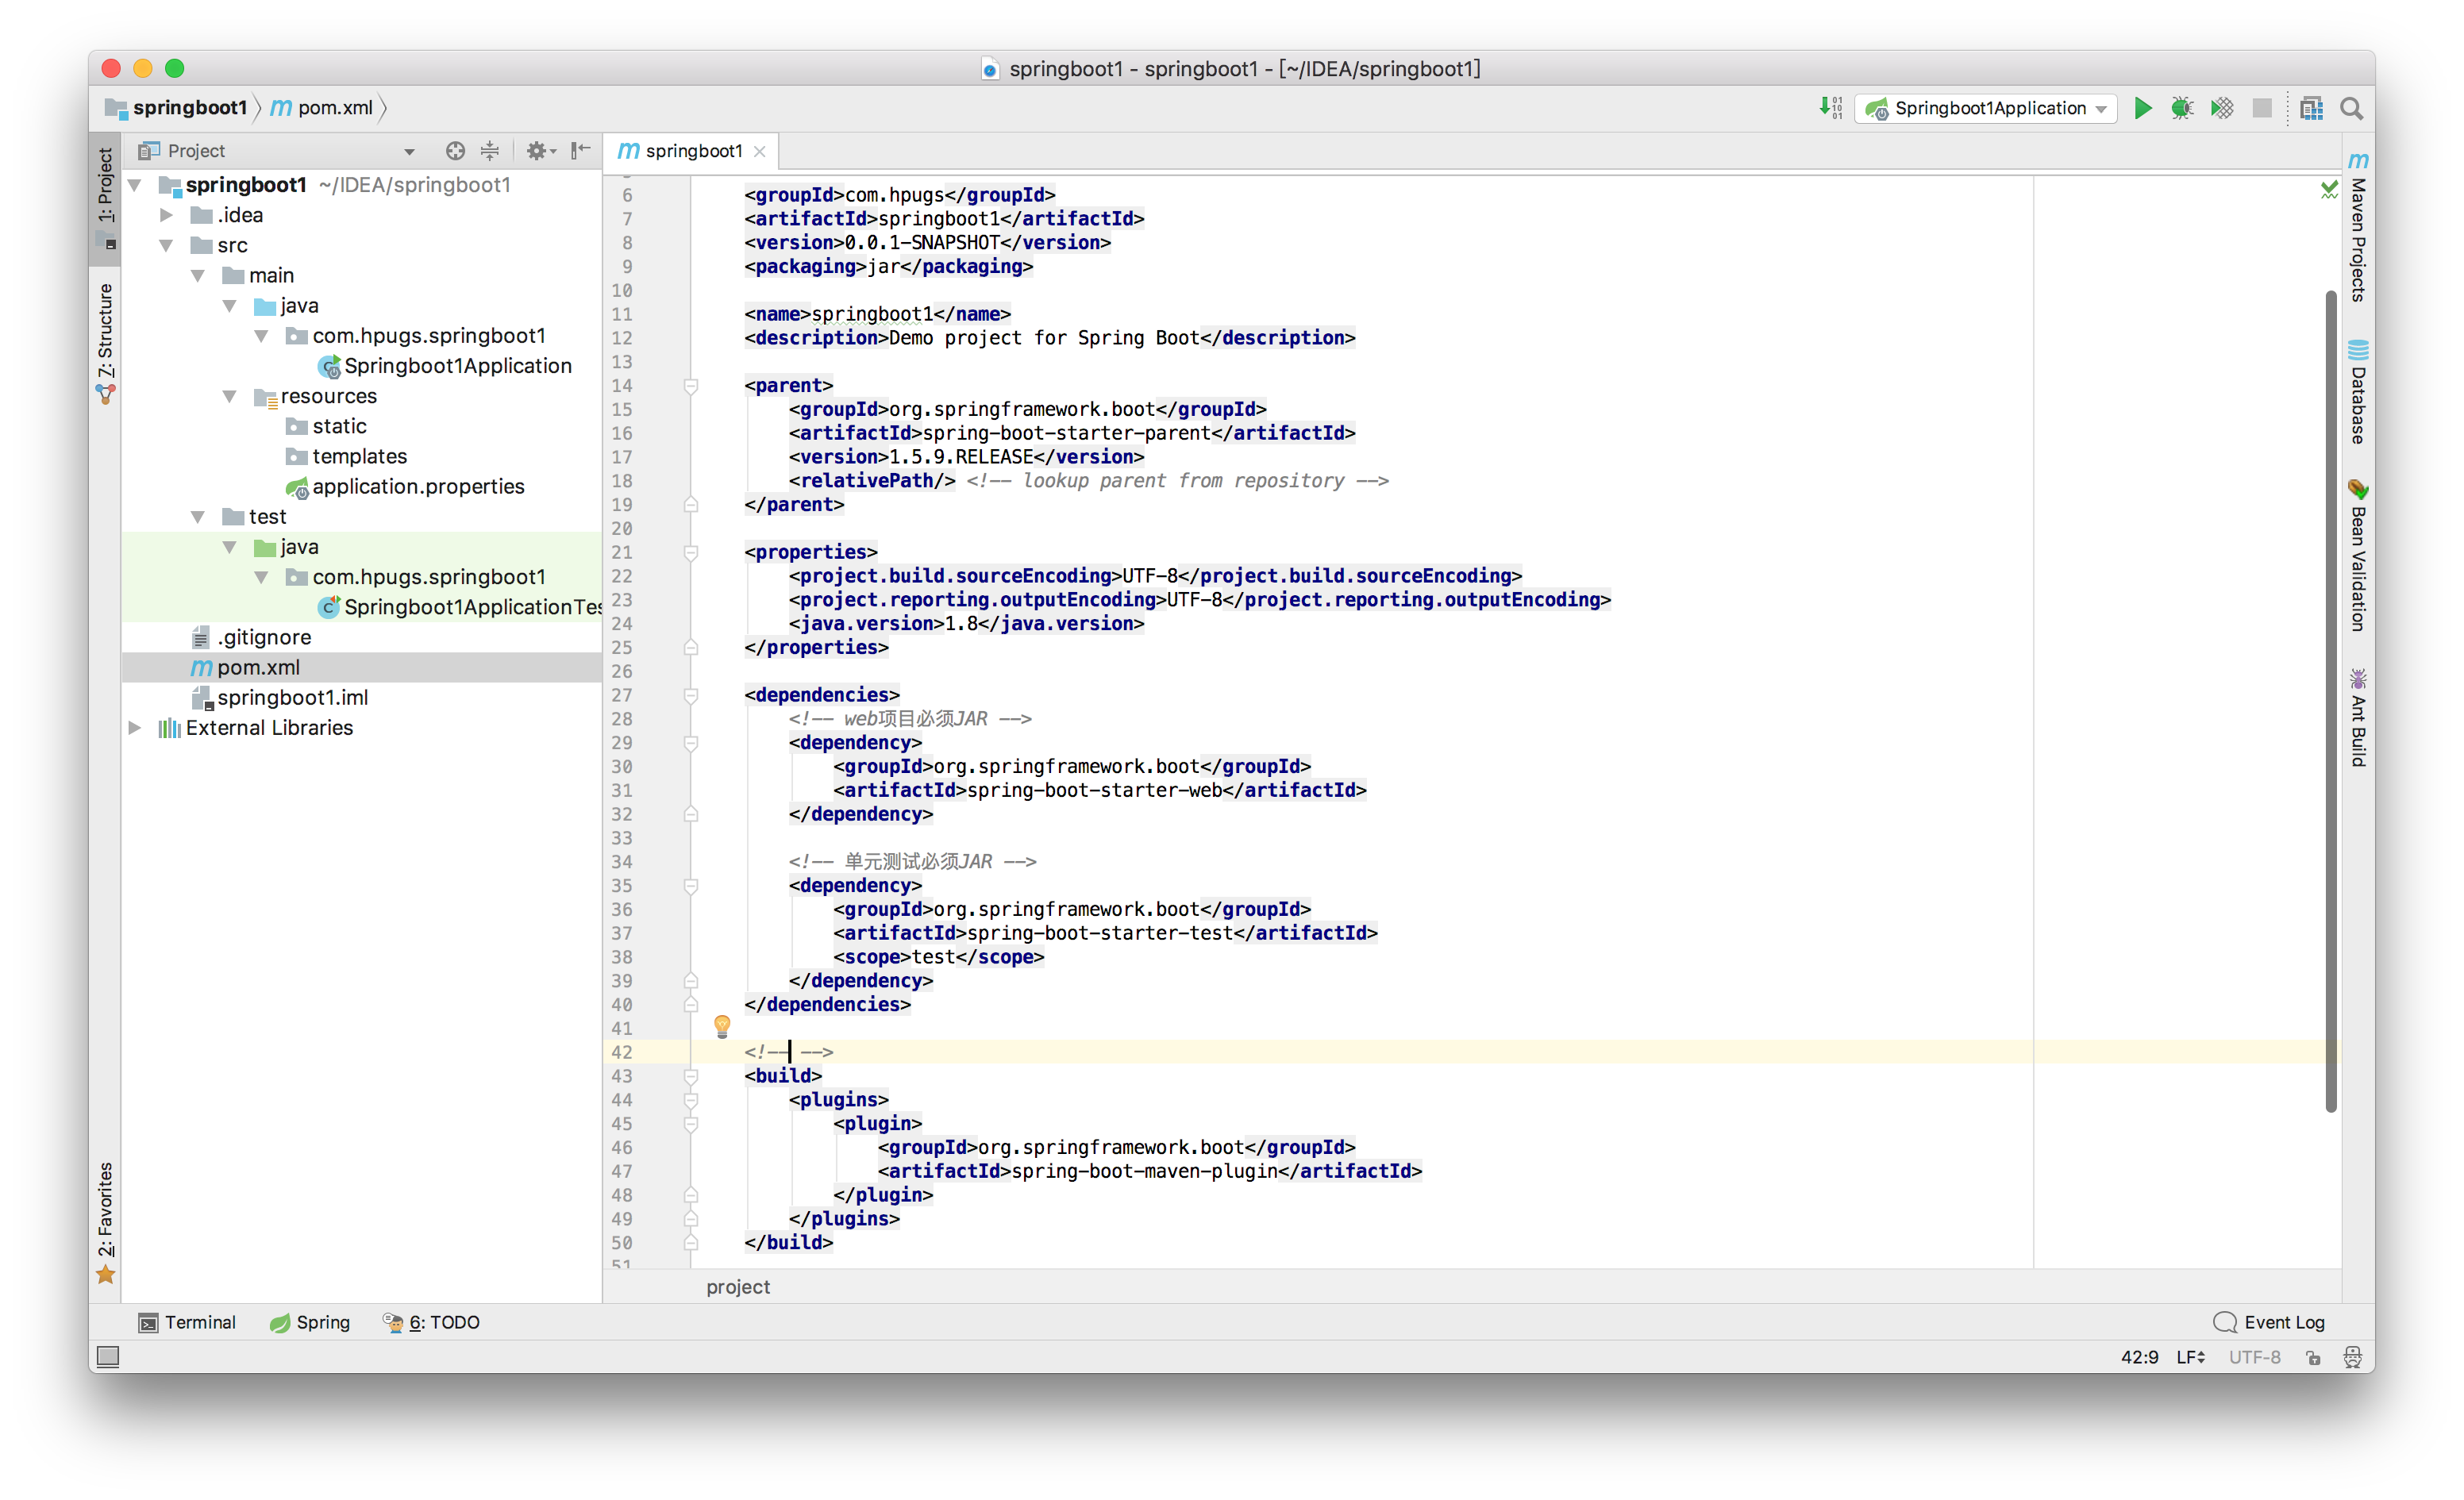Select the static folder
This screenshot has width=2464, height=1500.
click(327, 427)
